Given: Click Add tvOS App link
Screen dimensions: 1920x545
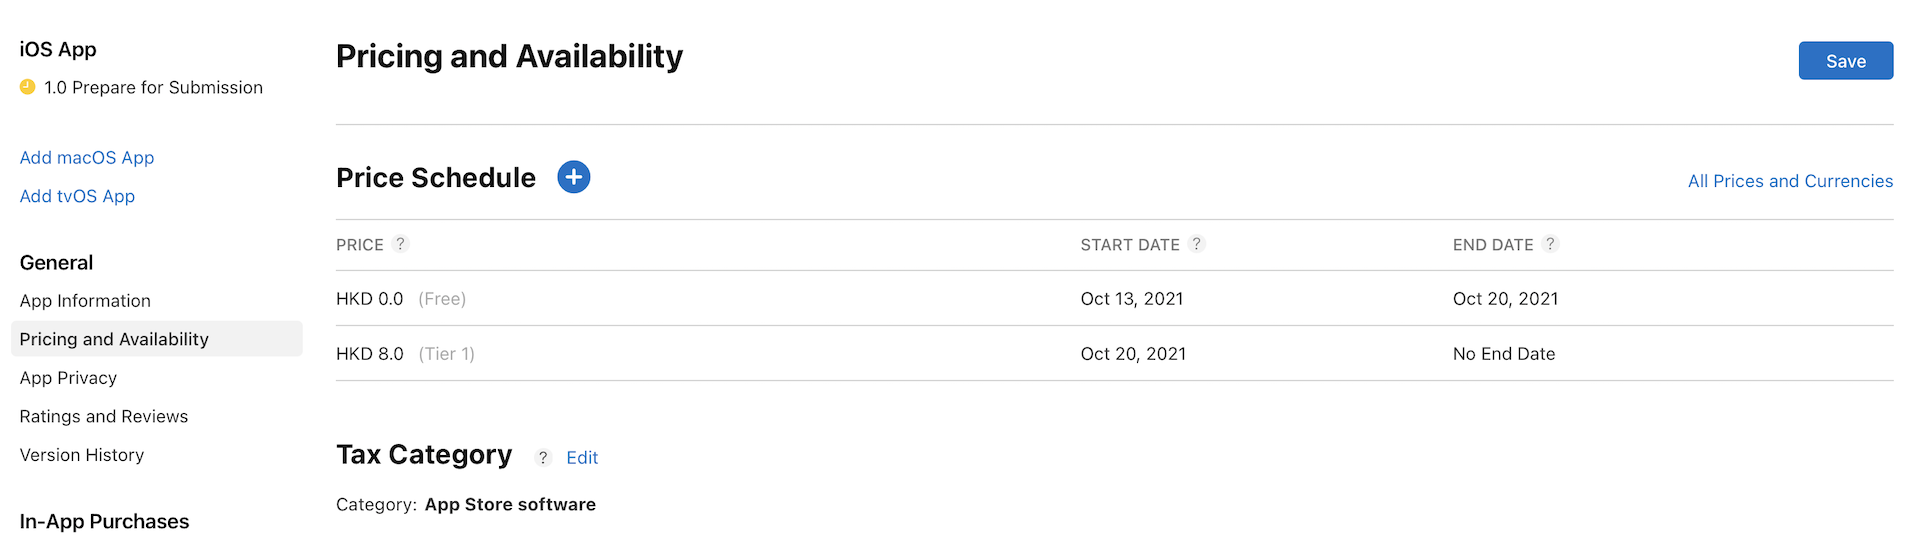Looking at the screenshot, I should click(x=77, y=196).
